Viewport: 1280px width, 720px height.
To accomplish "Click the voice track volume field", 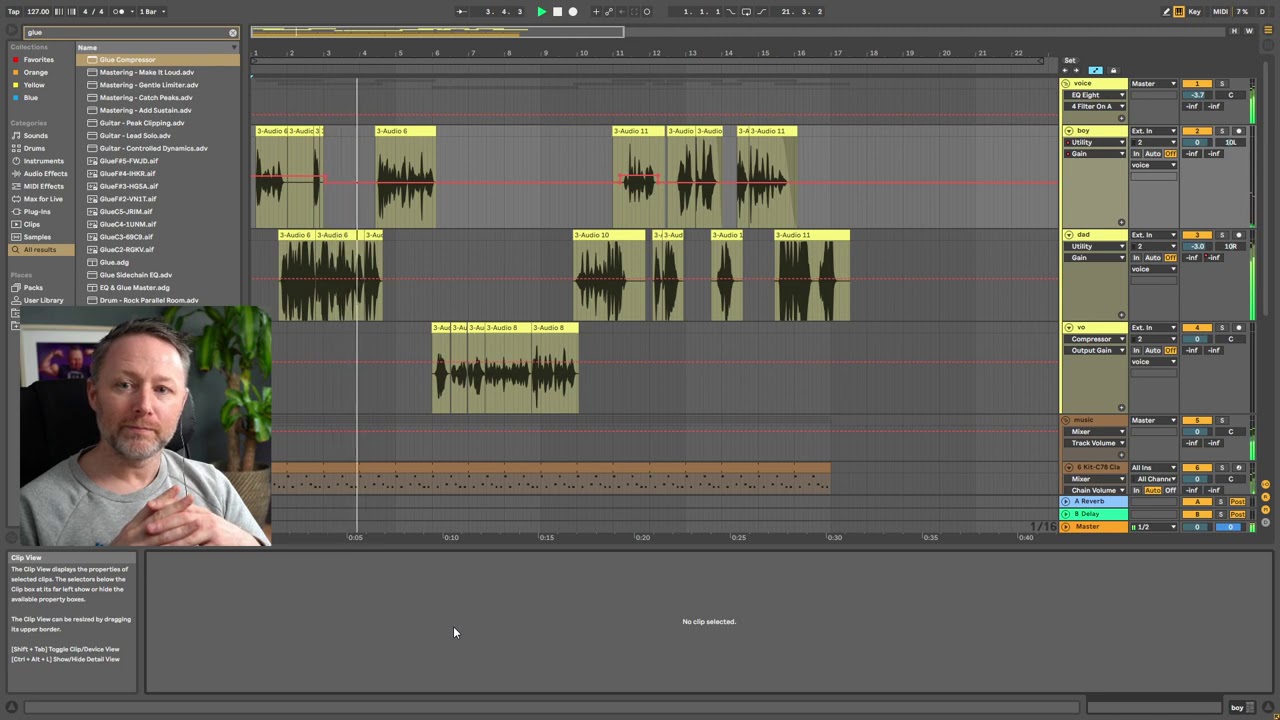I will click(1197, 95).
